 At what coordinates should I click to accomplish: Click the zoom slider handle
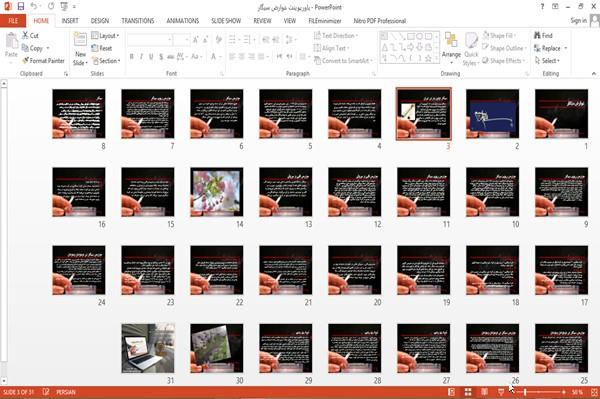tap(525, 392)
